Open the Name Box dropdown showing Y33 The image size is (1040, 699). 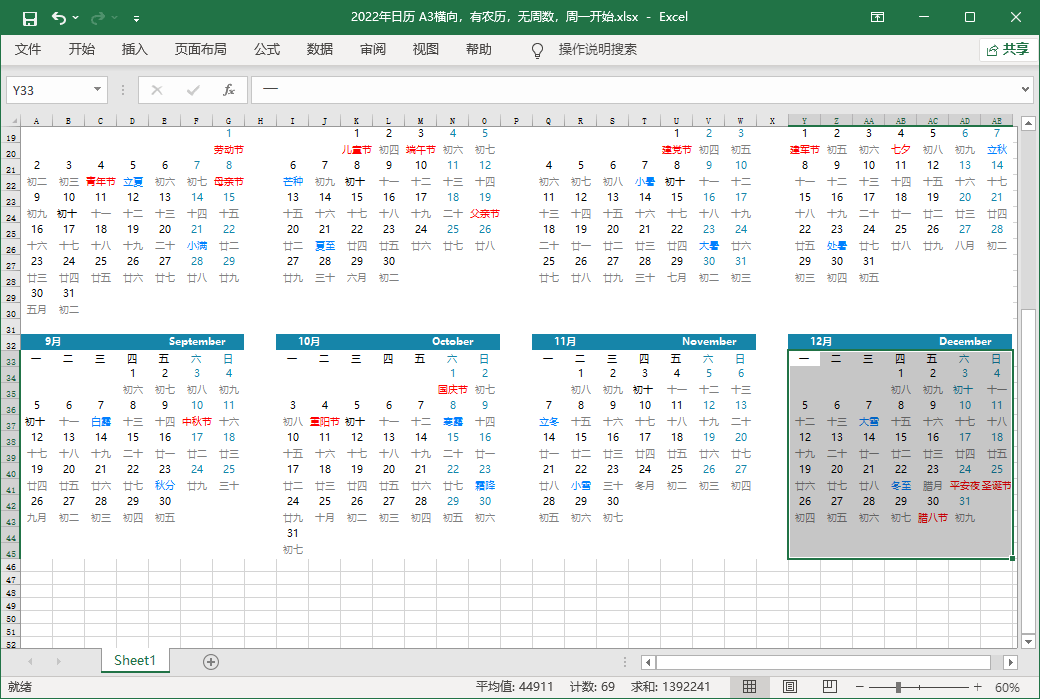click(97, 89)
